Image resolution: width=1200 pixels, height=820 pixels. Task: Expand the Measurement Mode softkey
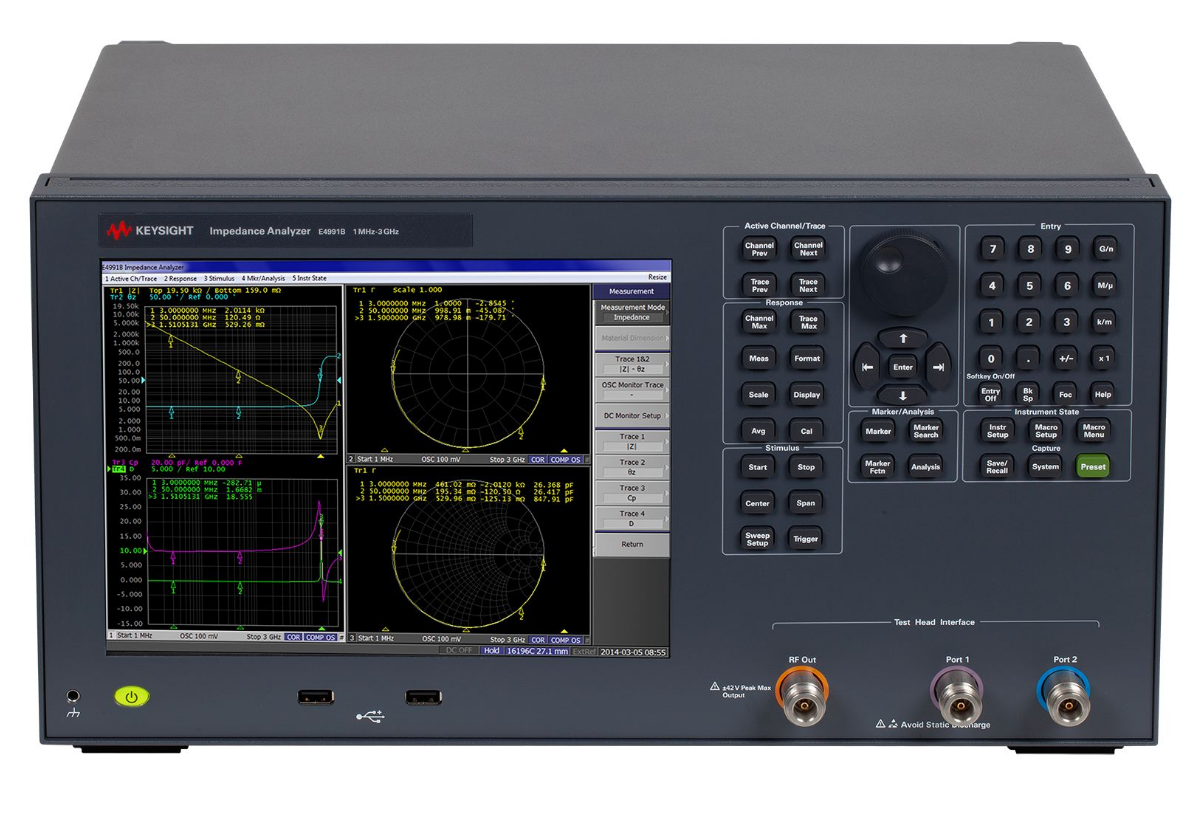click(x=631, y=312)
